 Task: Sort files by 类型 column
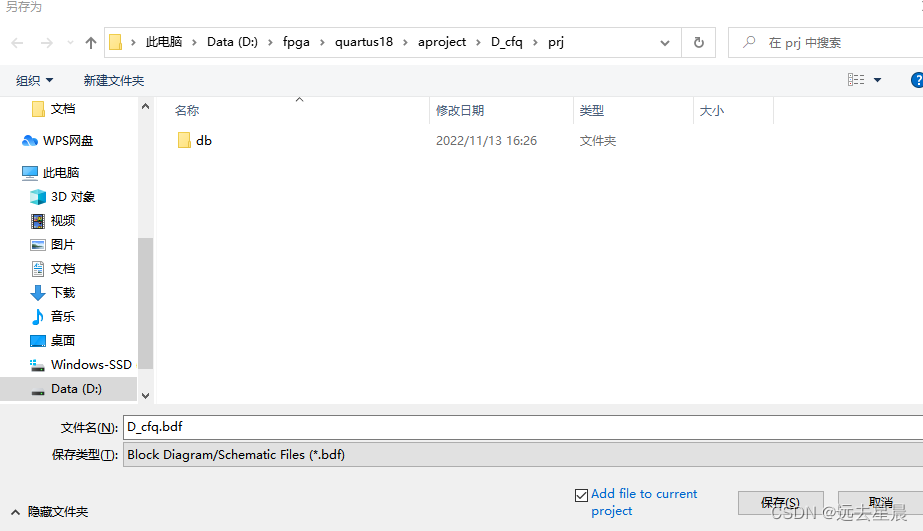pyautogui.click(x=592, y=110)
